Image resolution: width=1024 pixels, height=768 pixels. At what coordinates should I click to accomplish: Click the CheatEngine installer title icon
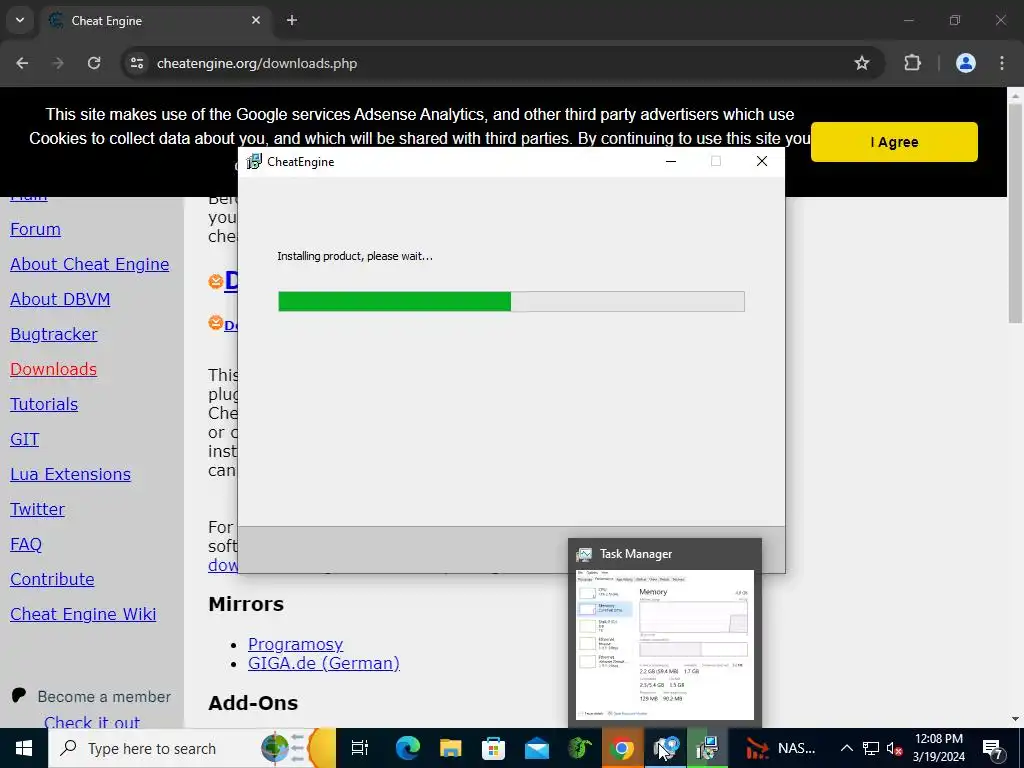pos(253,161)
